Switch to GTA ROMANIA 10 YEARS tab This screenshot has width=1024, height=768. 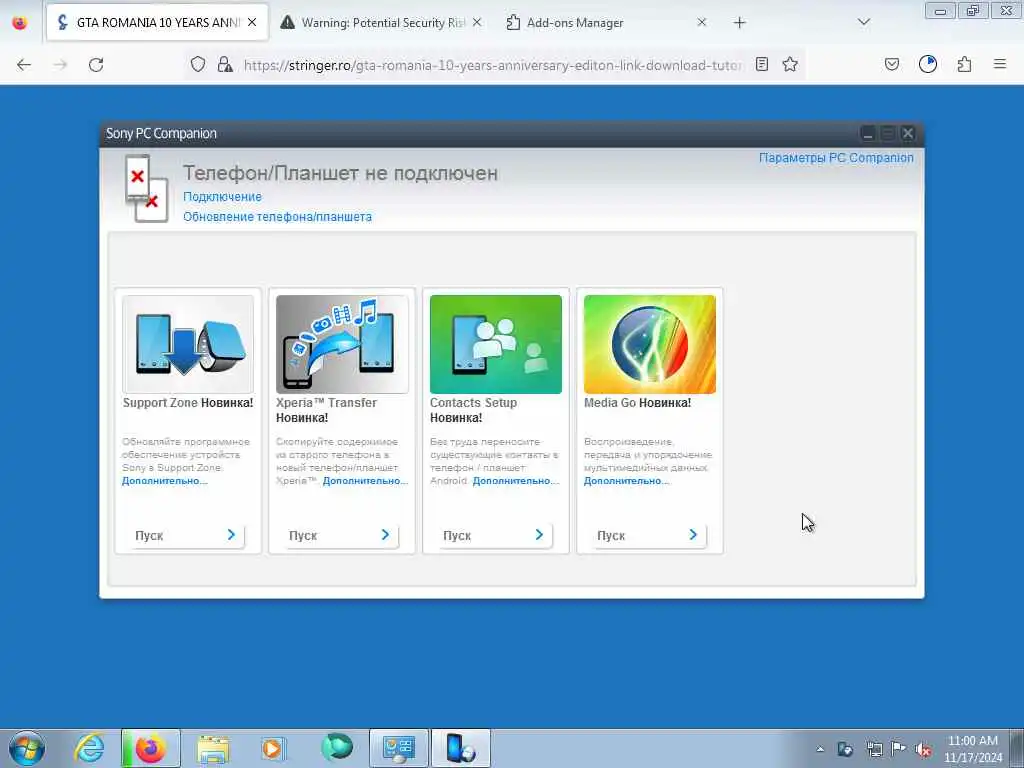coord(157,22)
